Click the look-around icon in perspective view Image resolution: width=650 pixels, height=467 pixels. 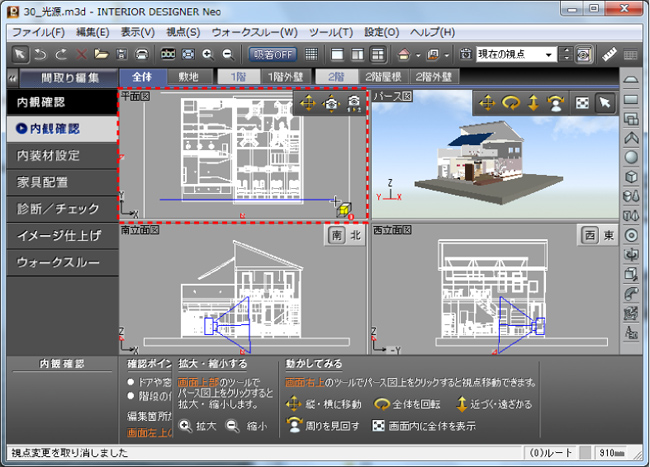point(557,103)
